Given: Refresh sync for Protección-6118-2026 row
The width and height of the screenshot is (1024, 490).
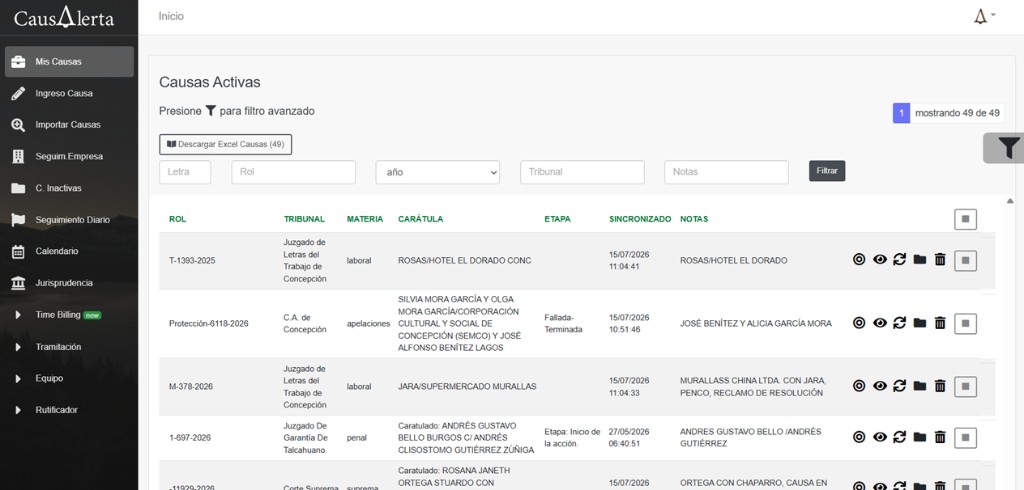Looking at the screenshot, I should pyautogui.click(x=899, y=323).
